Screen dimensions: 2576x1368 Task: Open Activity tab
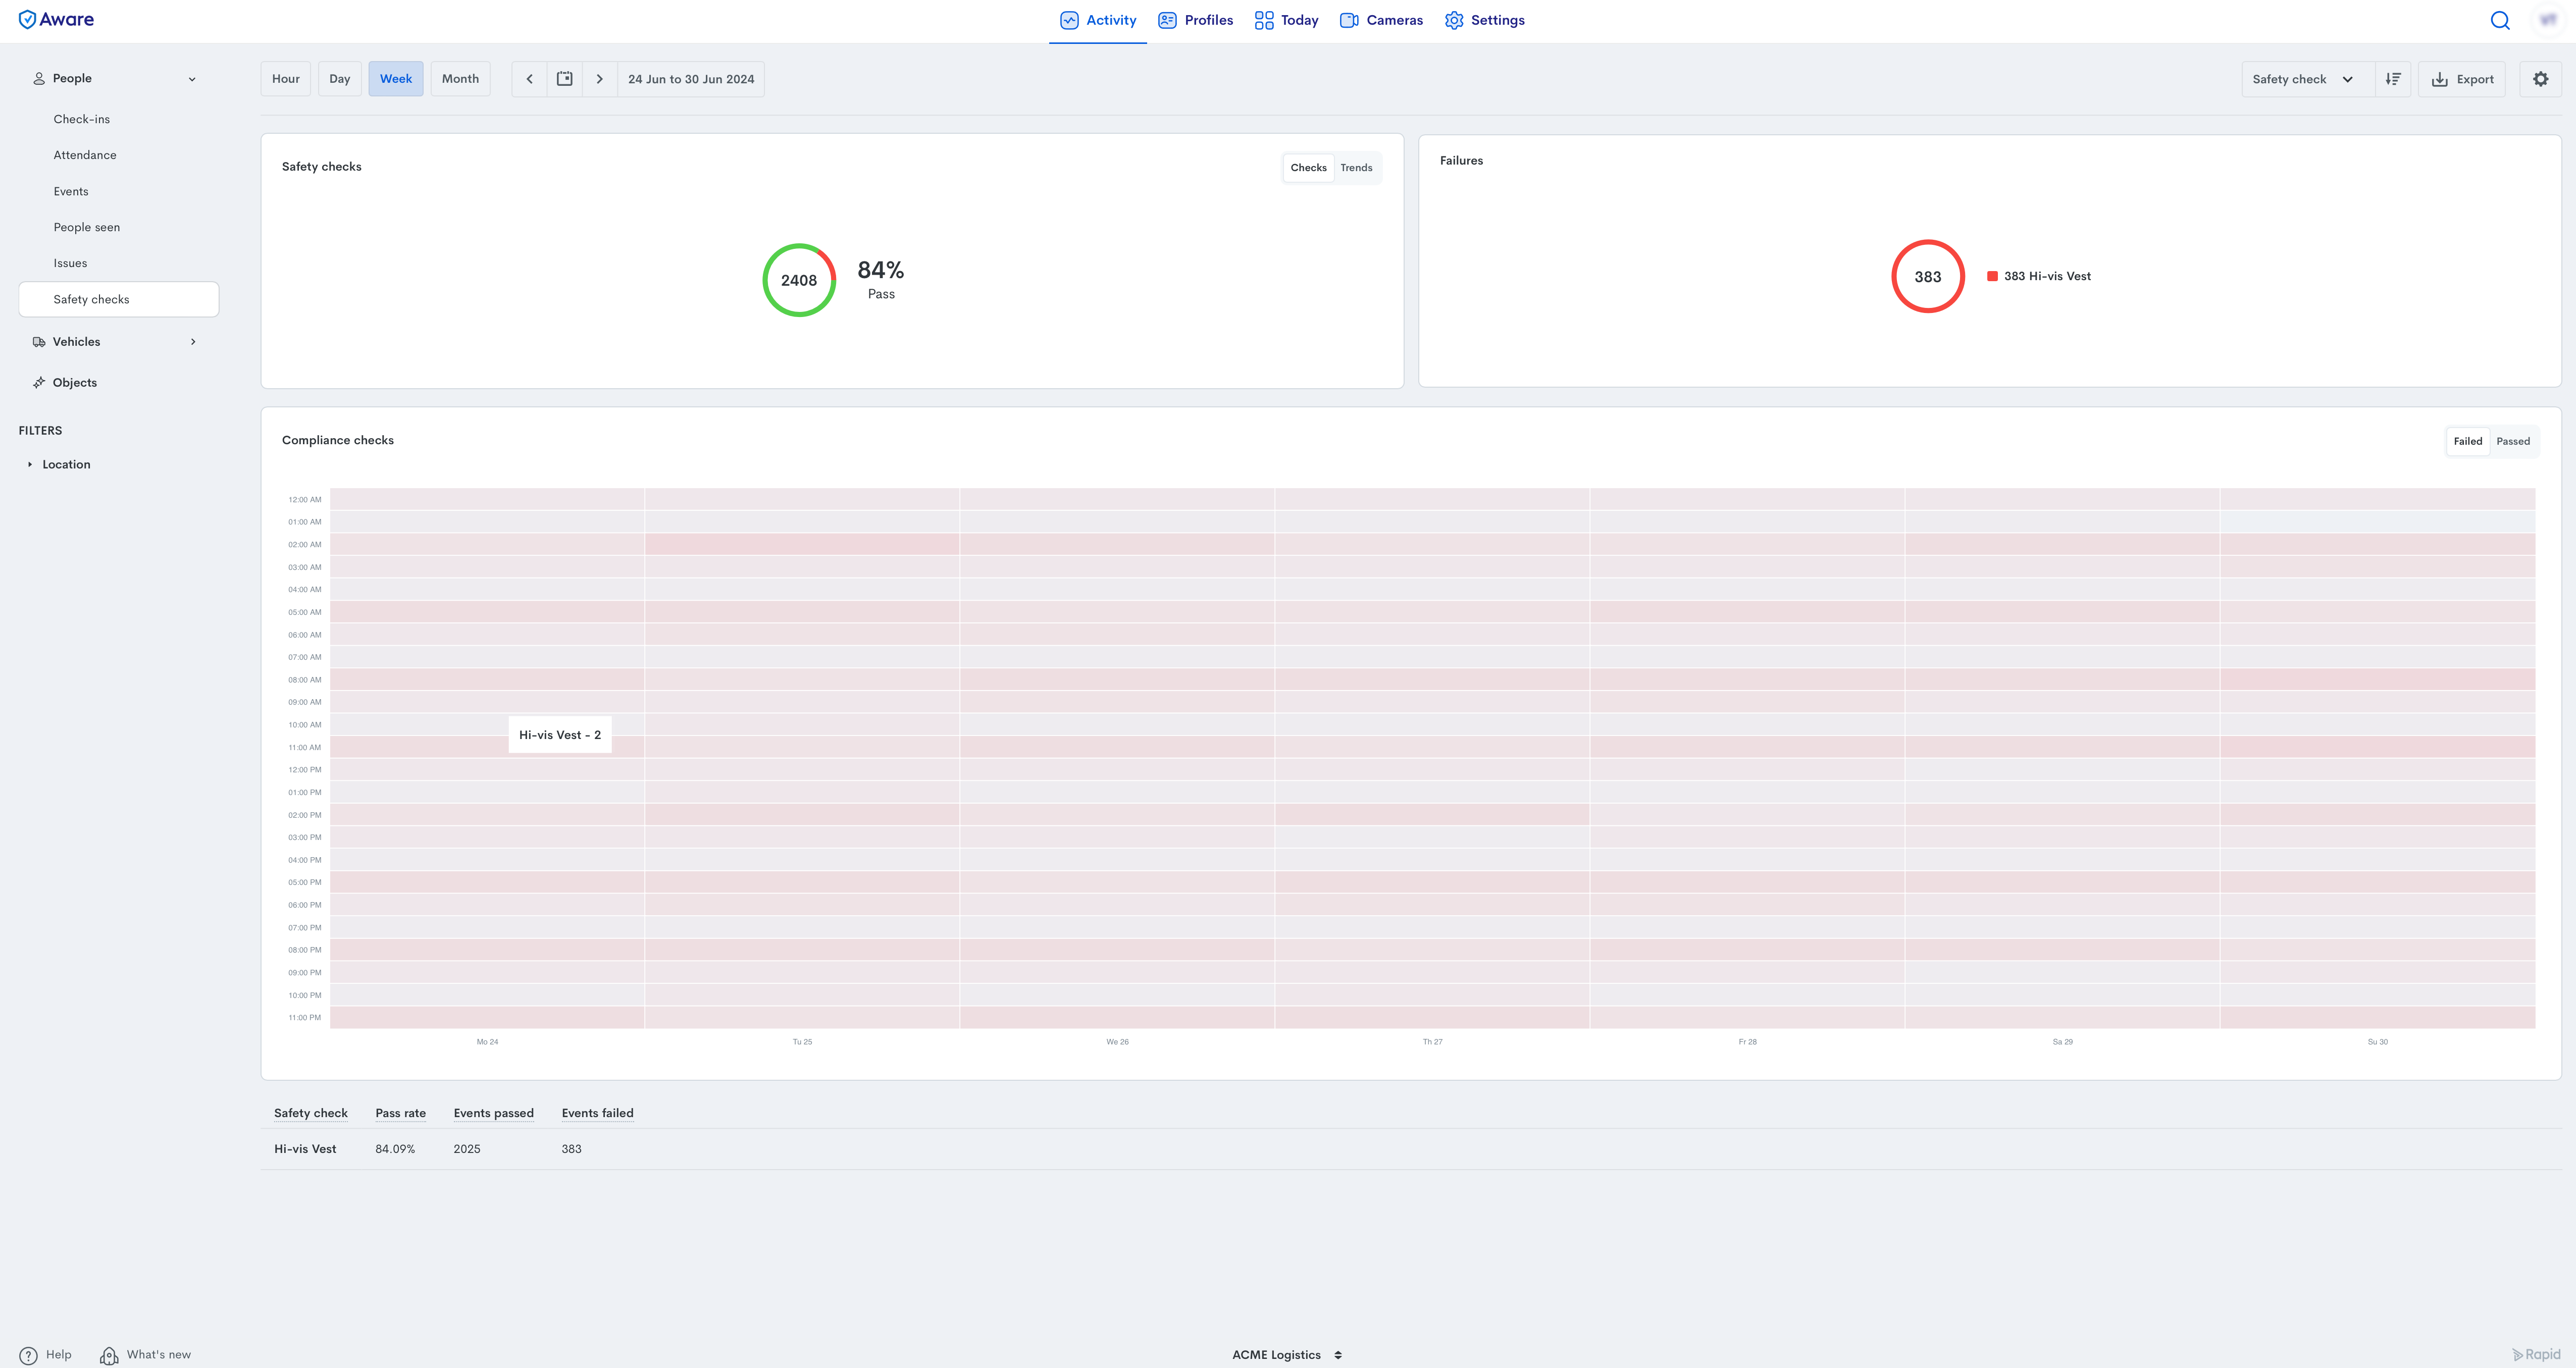1098,20
